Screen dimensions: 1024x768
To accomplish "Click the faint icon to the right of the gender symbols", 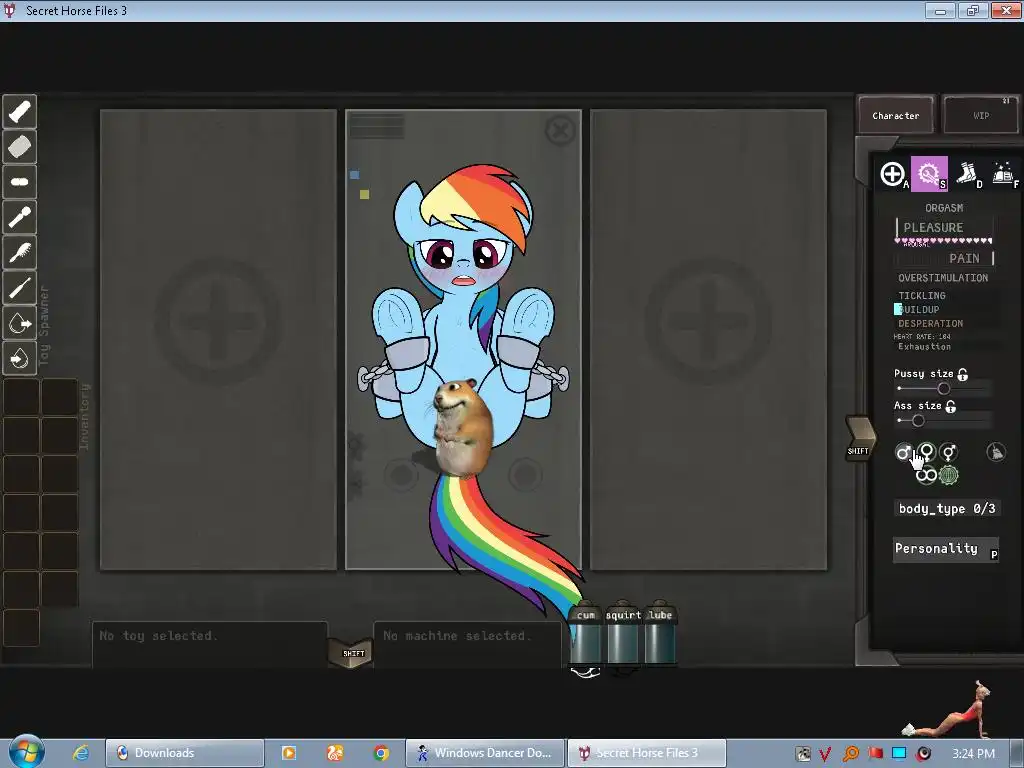I will click(x=996, y=452).
